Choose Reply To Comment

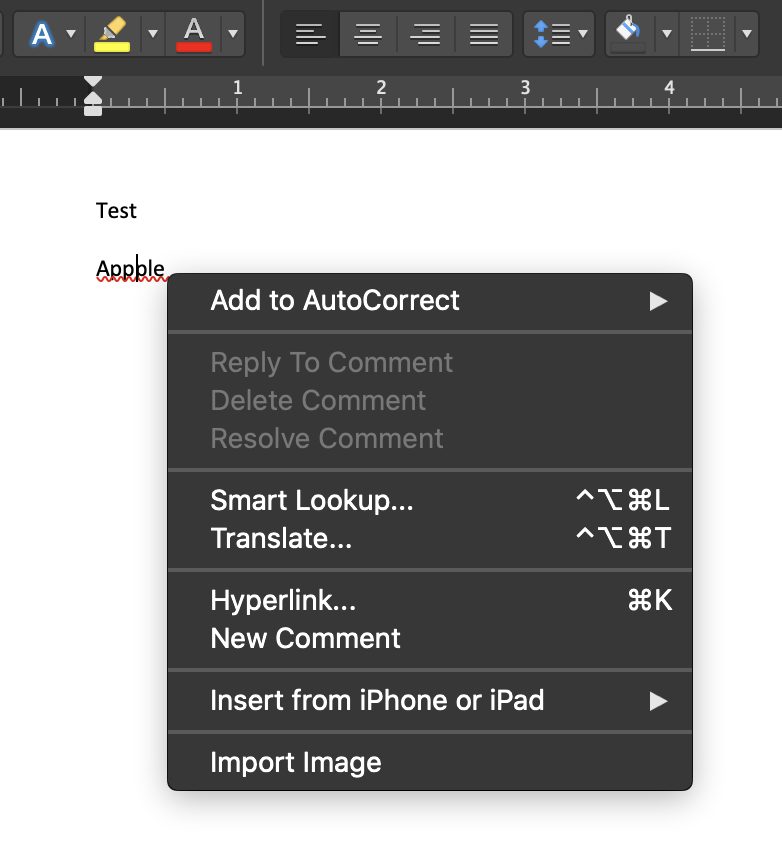pyautogui.click(x=429, y=363)
